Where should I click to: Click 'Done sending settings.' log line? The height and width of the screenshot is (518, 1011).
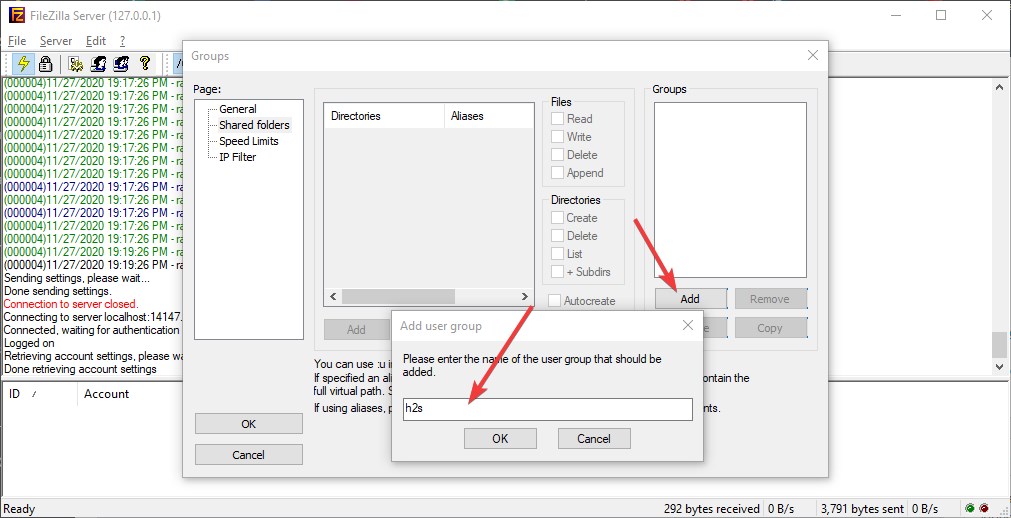click(57, 291)
